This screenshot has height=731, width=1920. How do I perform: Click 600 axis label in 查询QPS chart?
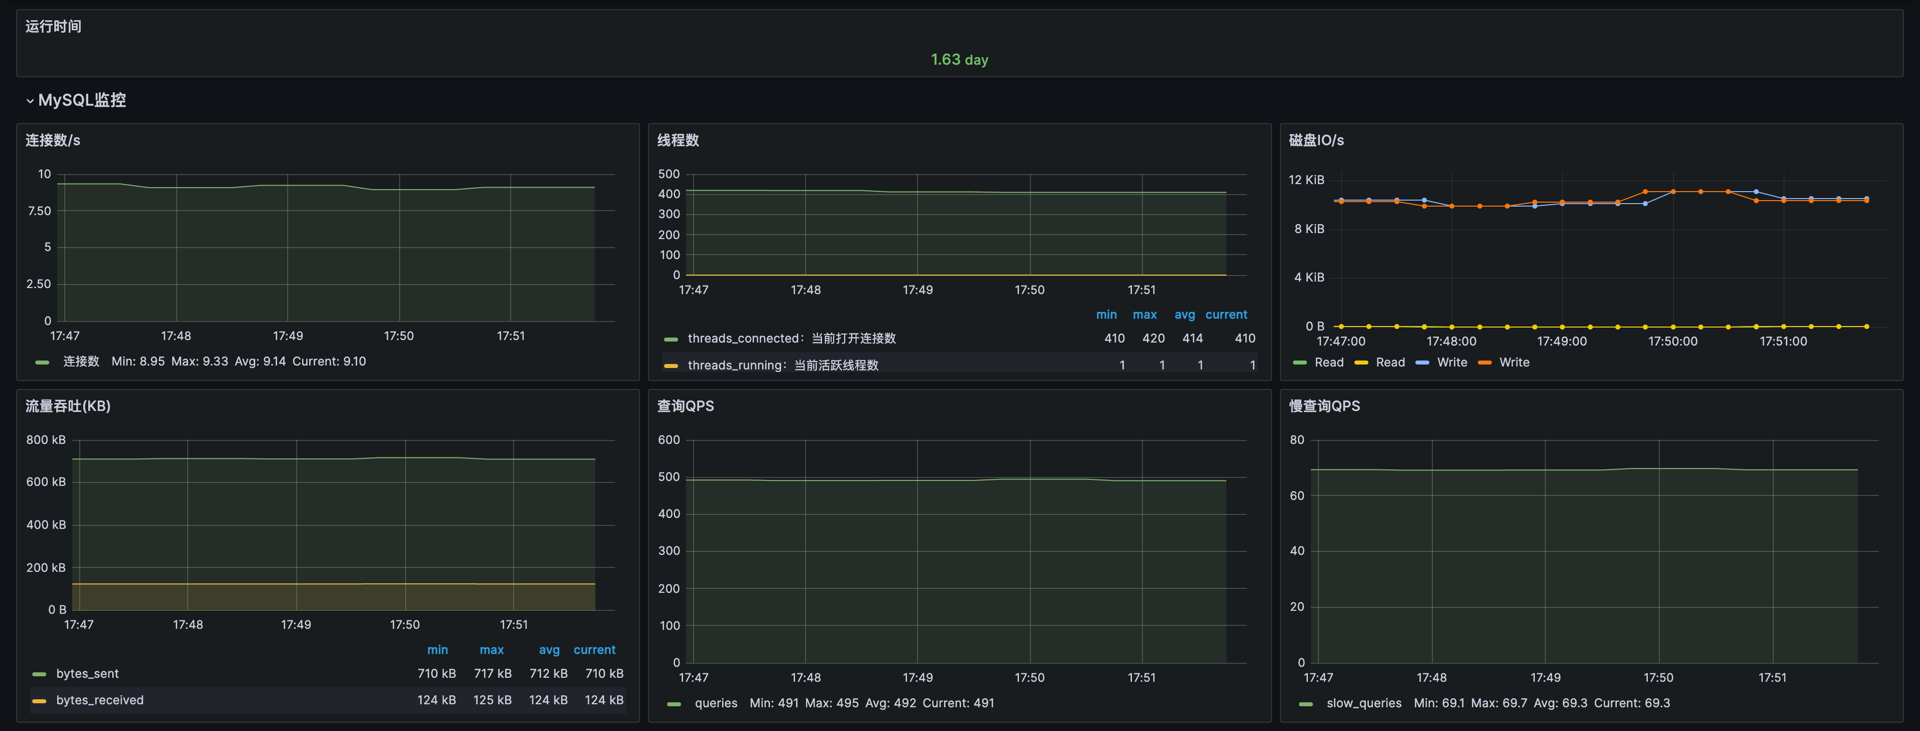click(669, 440)
